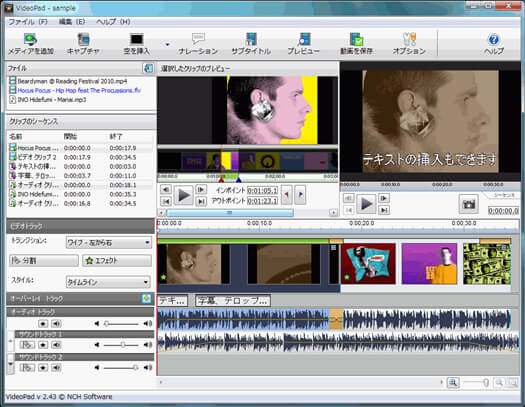Jump to clip end in clip preview

201,201
